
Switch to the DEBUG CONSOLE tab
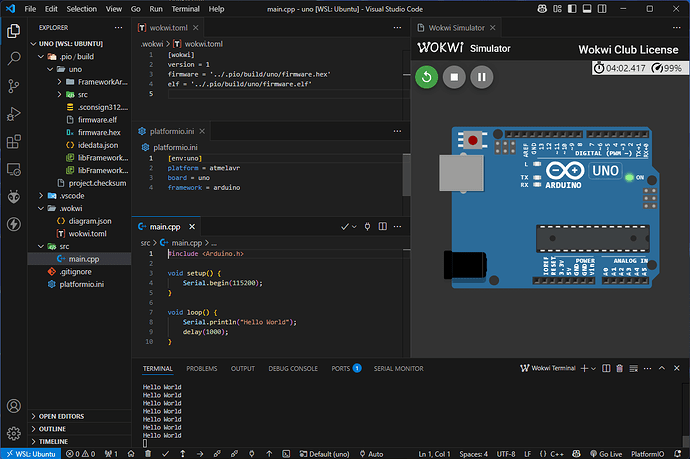pos(293,369)
